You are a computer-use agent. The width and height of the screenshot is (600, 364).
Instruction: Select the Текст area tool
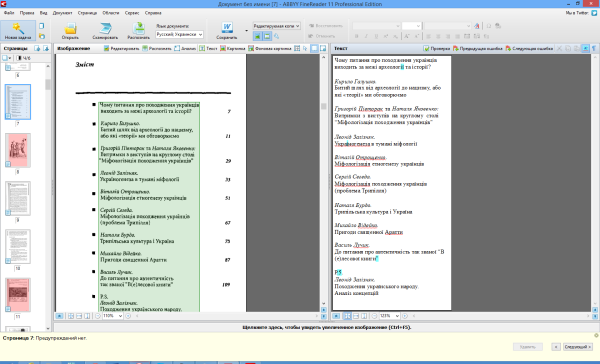click(x=208, y=48)
